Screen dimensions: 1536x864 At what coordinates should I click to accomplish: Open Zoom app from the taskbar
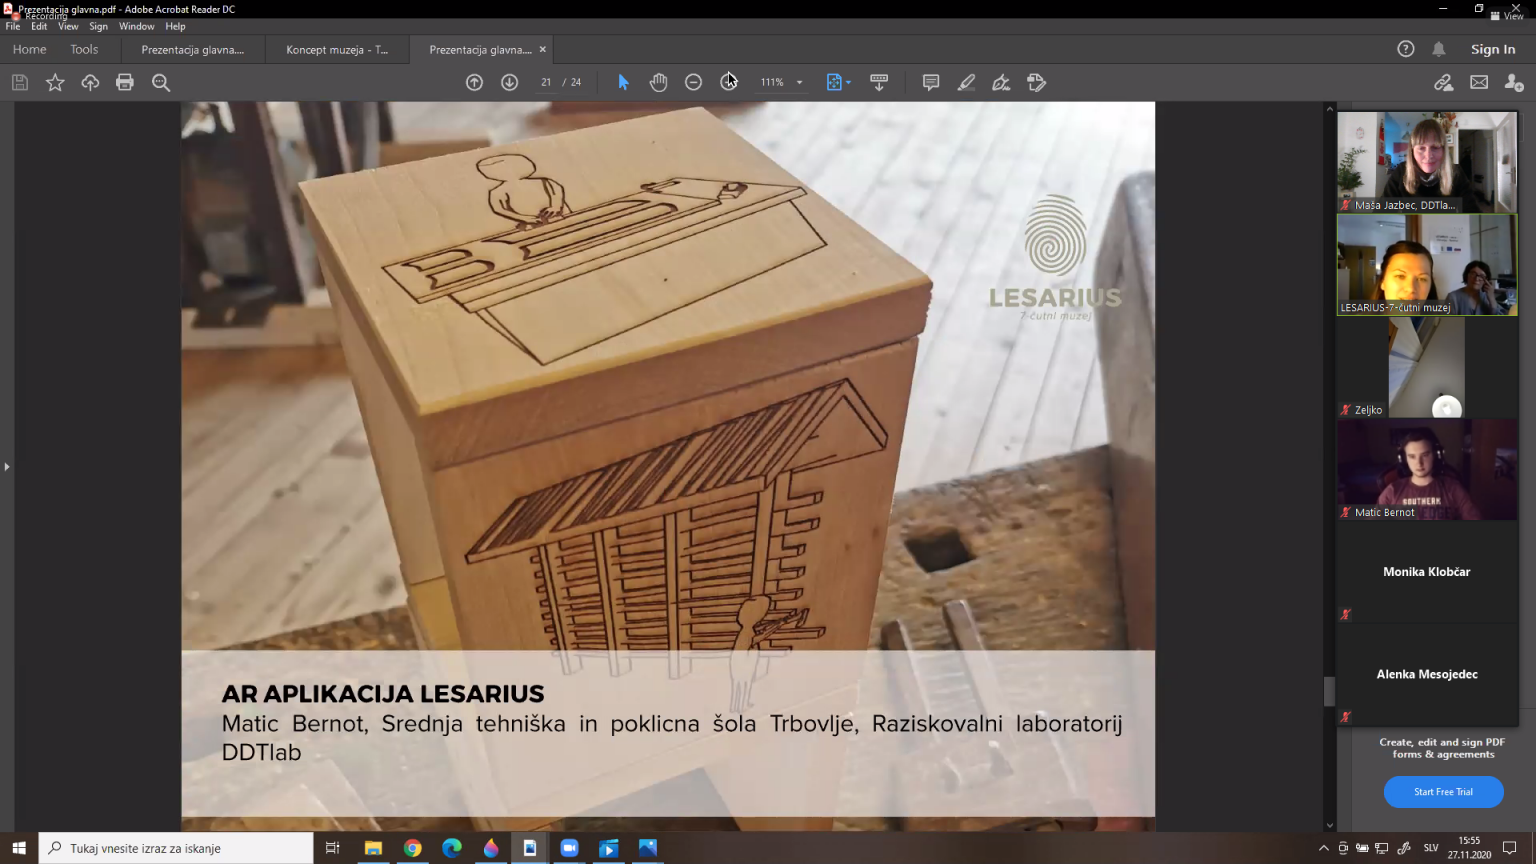click(x=569, y=848)
